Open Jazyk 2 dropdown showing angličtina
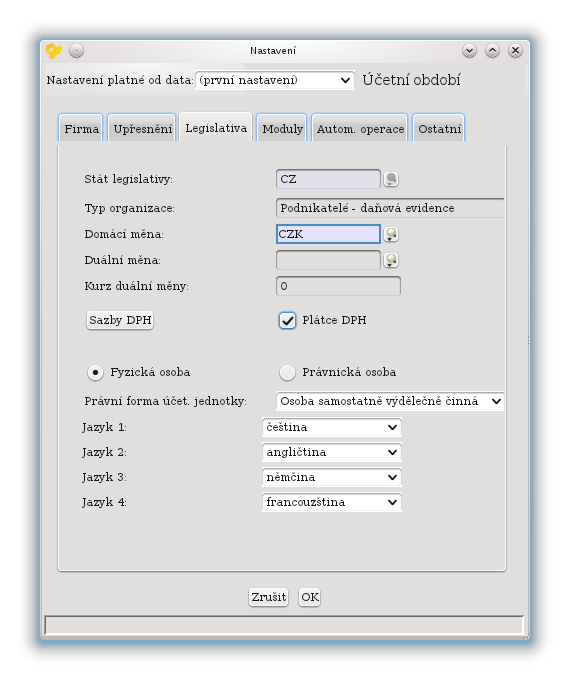Screen dimensions: 570x680 pyautogui.click(x=332, y=452)
